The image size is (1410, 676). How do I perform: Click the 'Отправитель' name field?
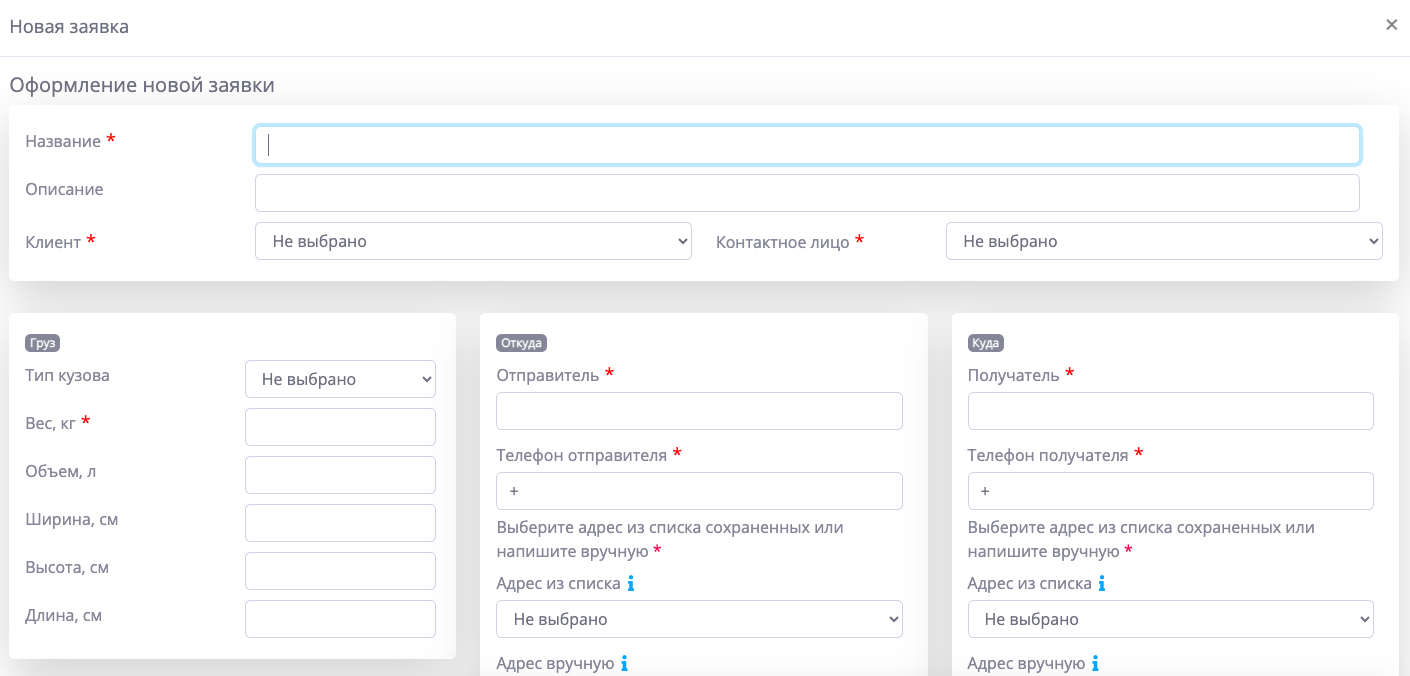click(x=699, y=411)
